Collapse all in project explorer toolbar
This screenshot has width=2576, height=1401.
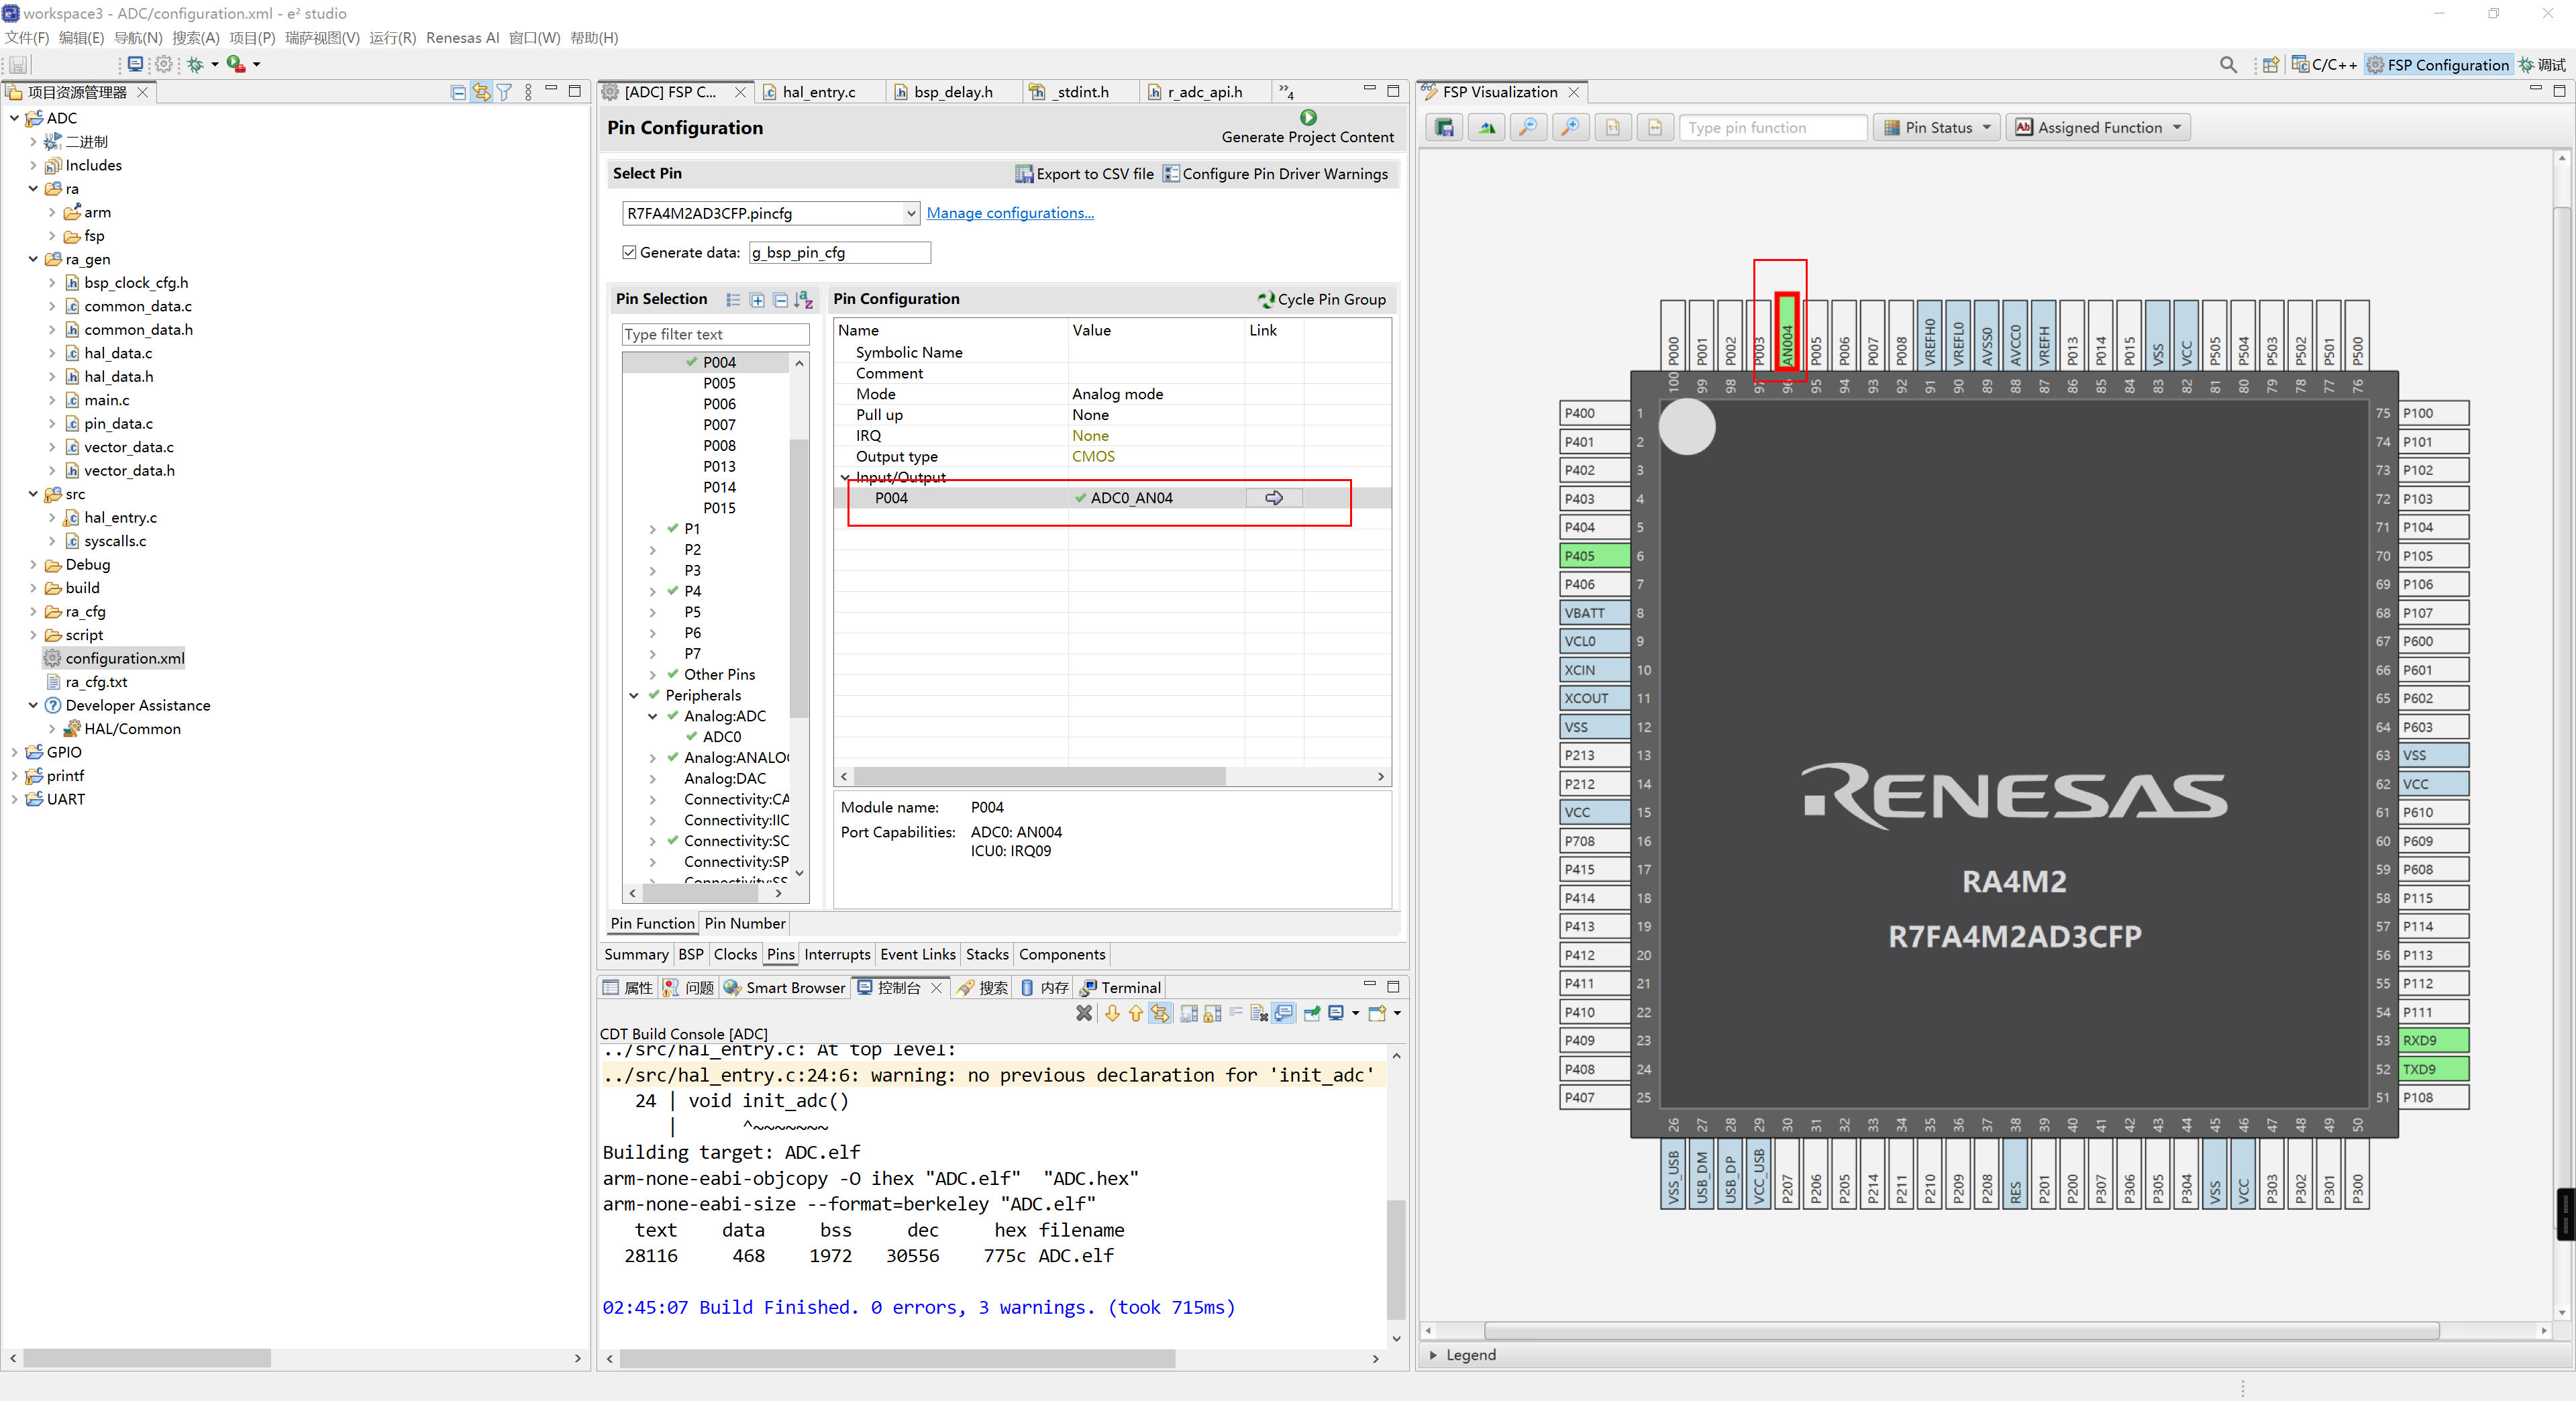[458, 92]
